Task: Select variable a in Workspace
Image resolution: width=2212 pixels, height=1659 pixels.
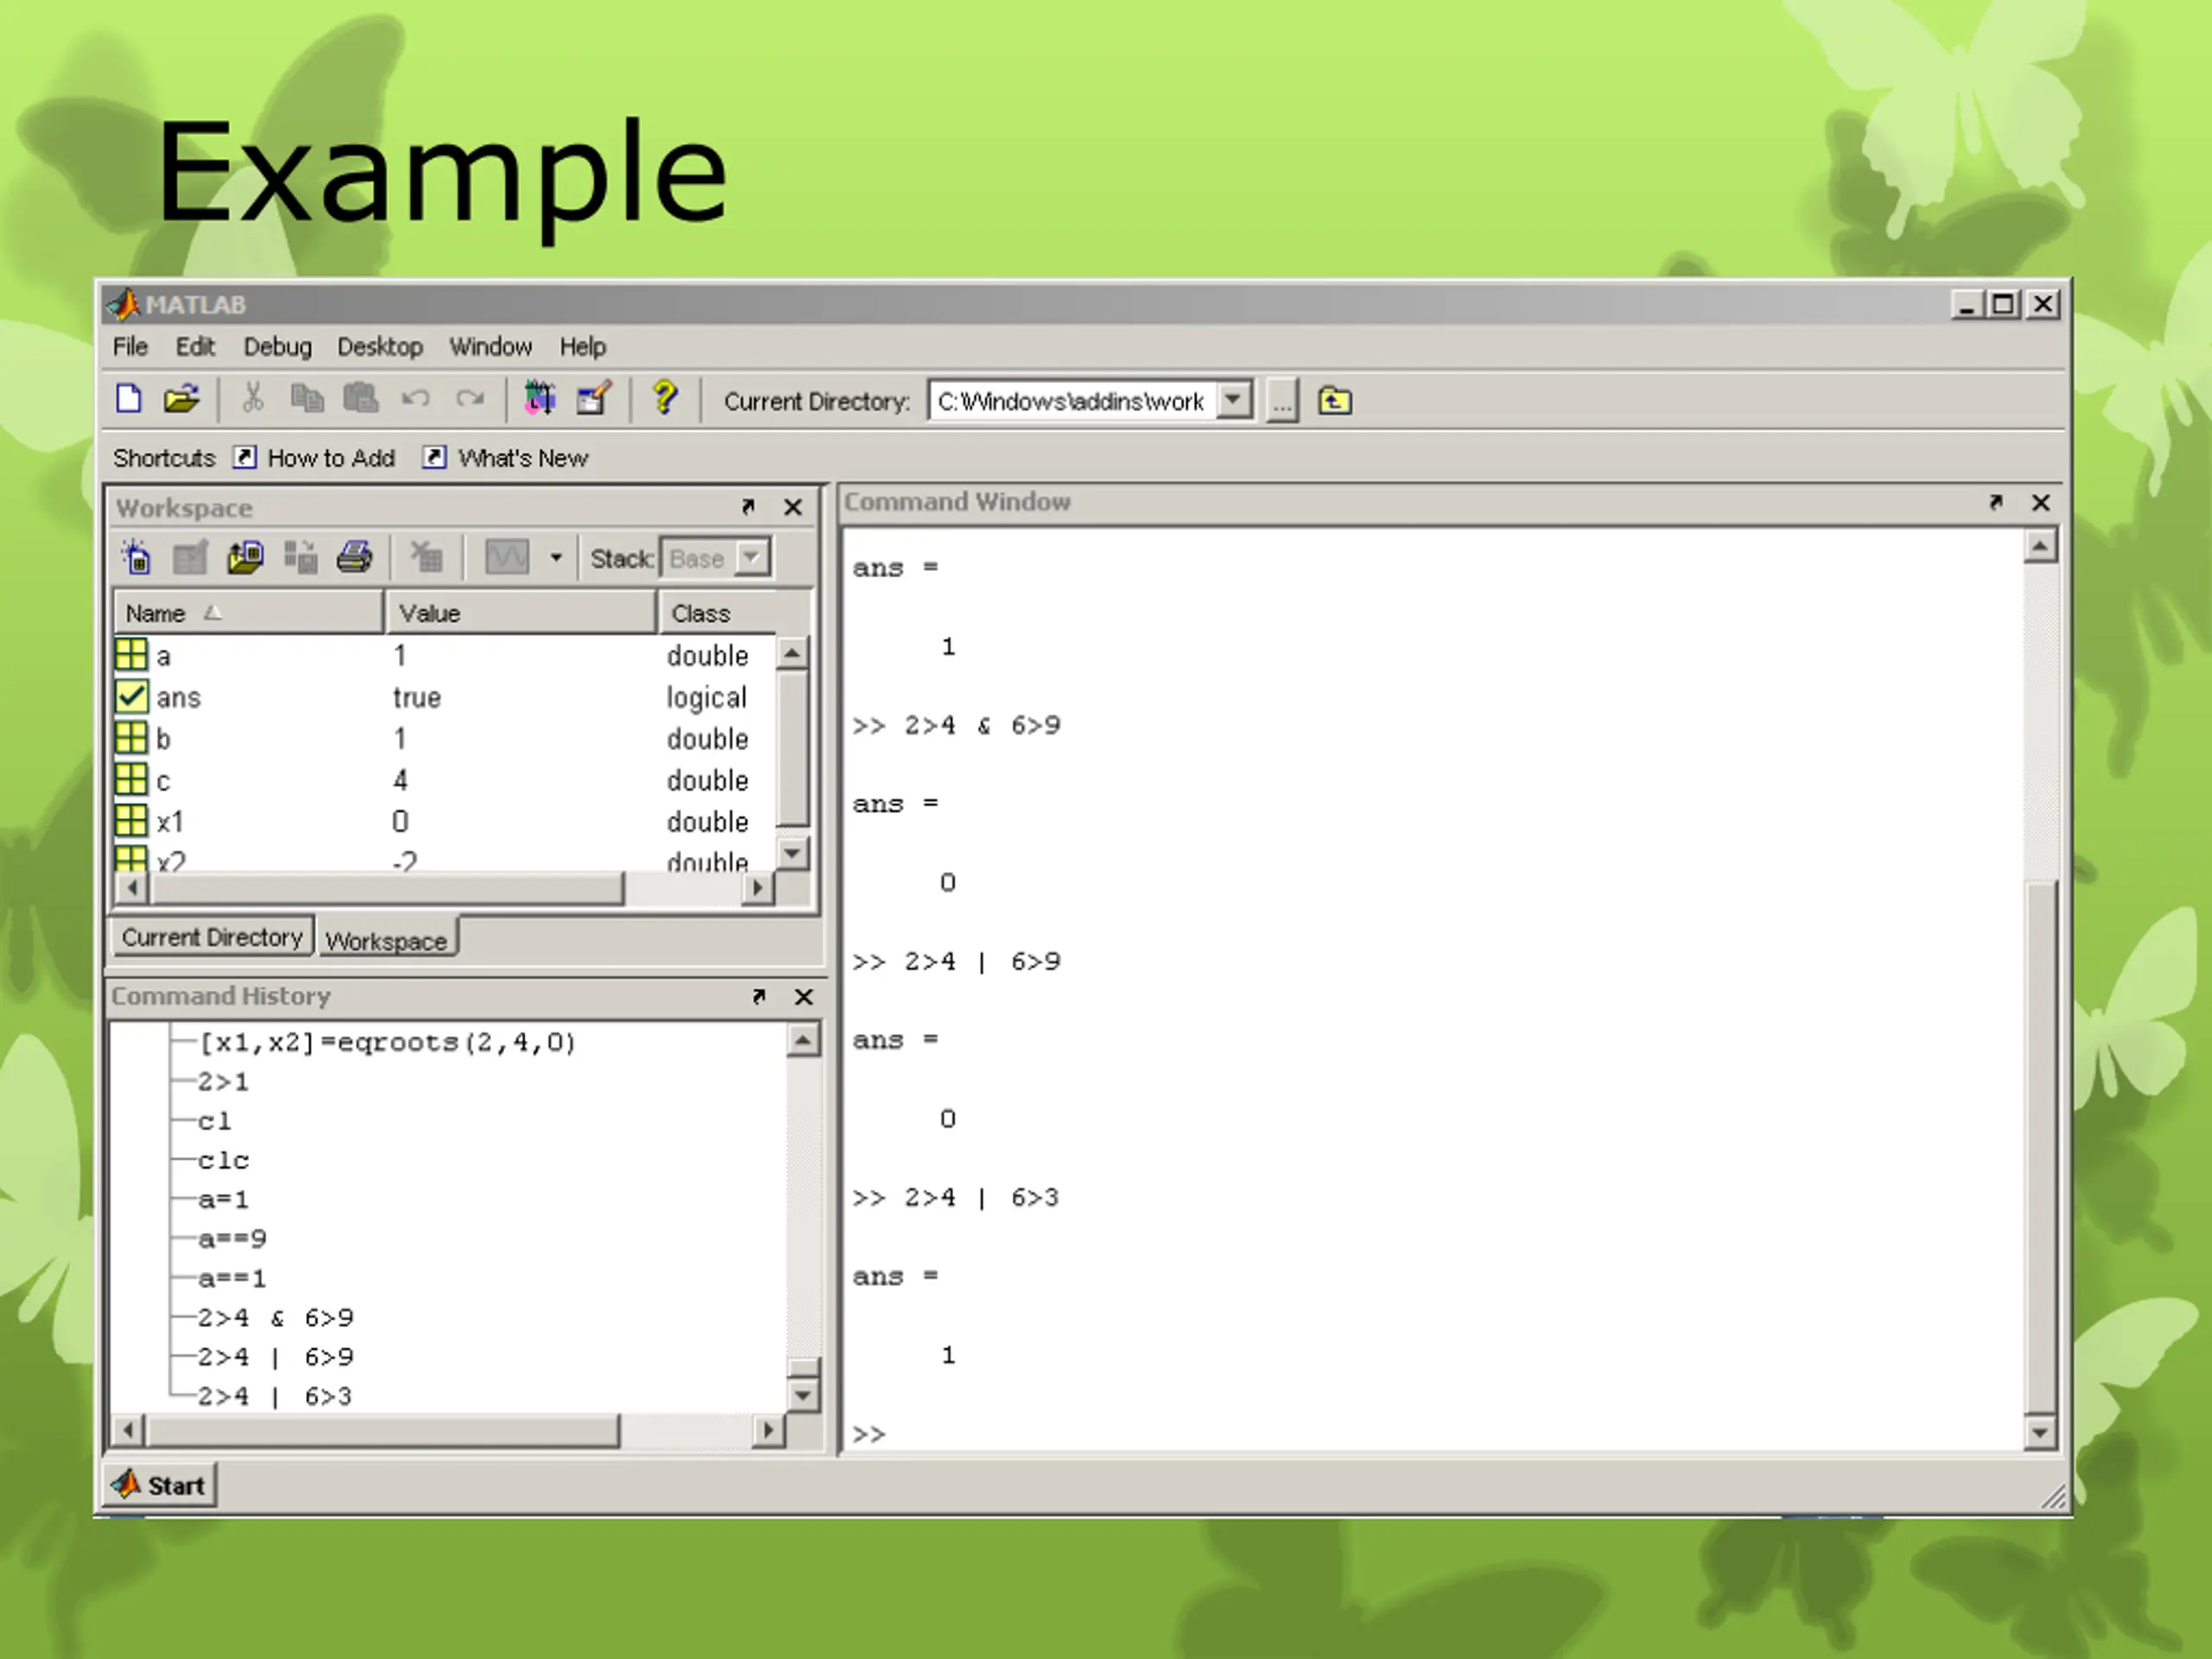Action: (x=445, y=655)
